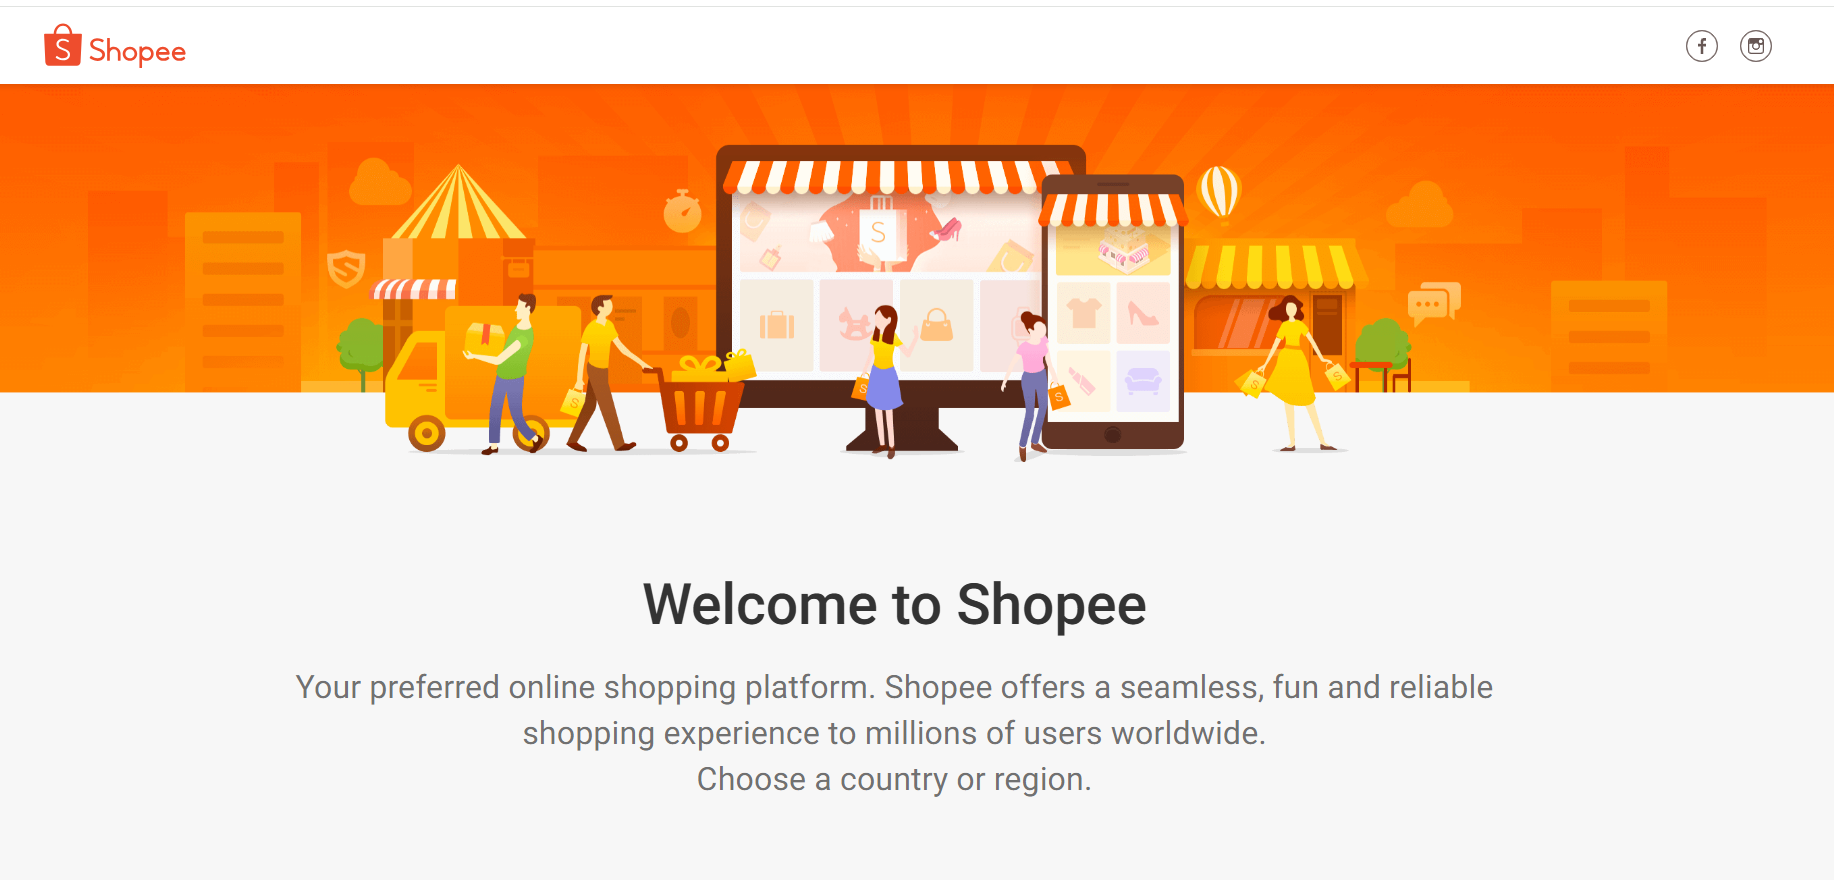Click the chat bubbles icon in banner
The image size is (1834, 880).
[1434, 303]
